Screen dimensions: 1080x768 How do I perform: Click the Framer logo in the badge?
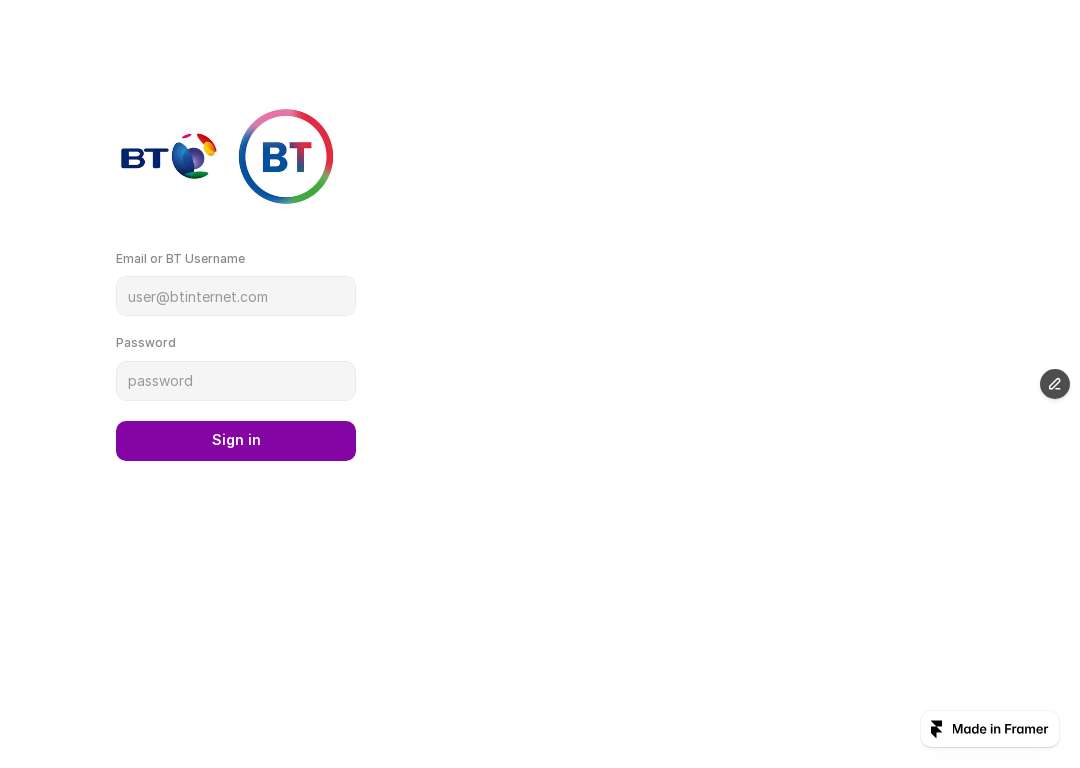point(937,729)
